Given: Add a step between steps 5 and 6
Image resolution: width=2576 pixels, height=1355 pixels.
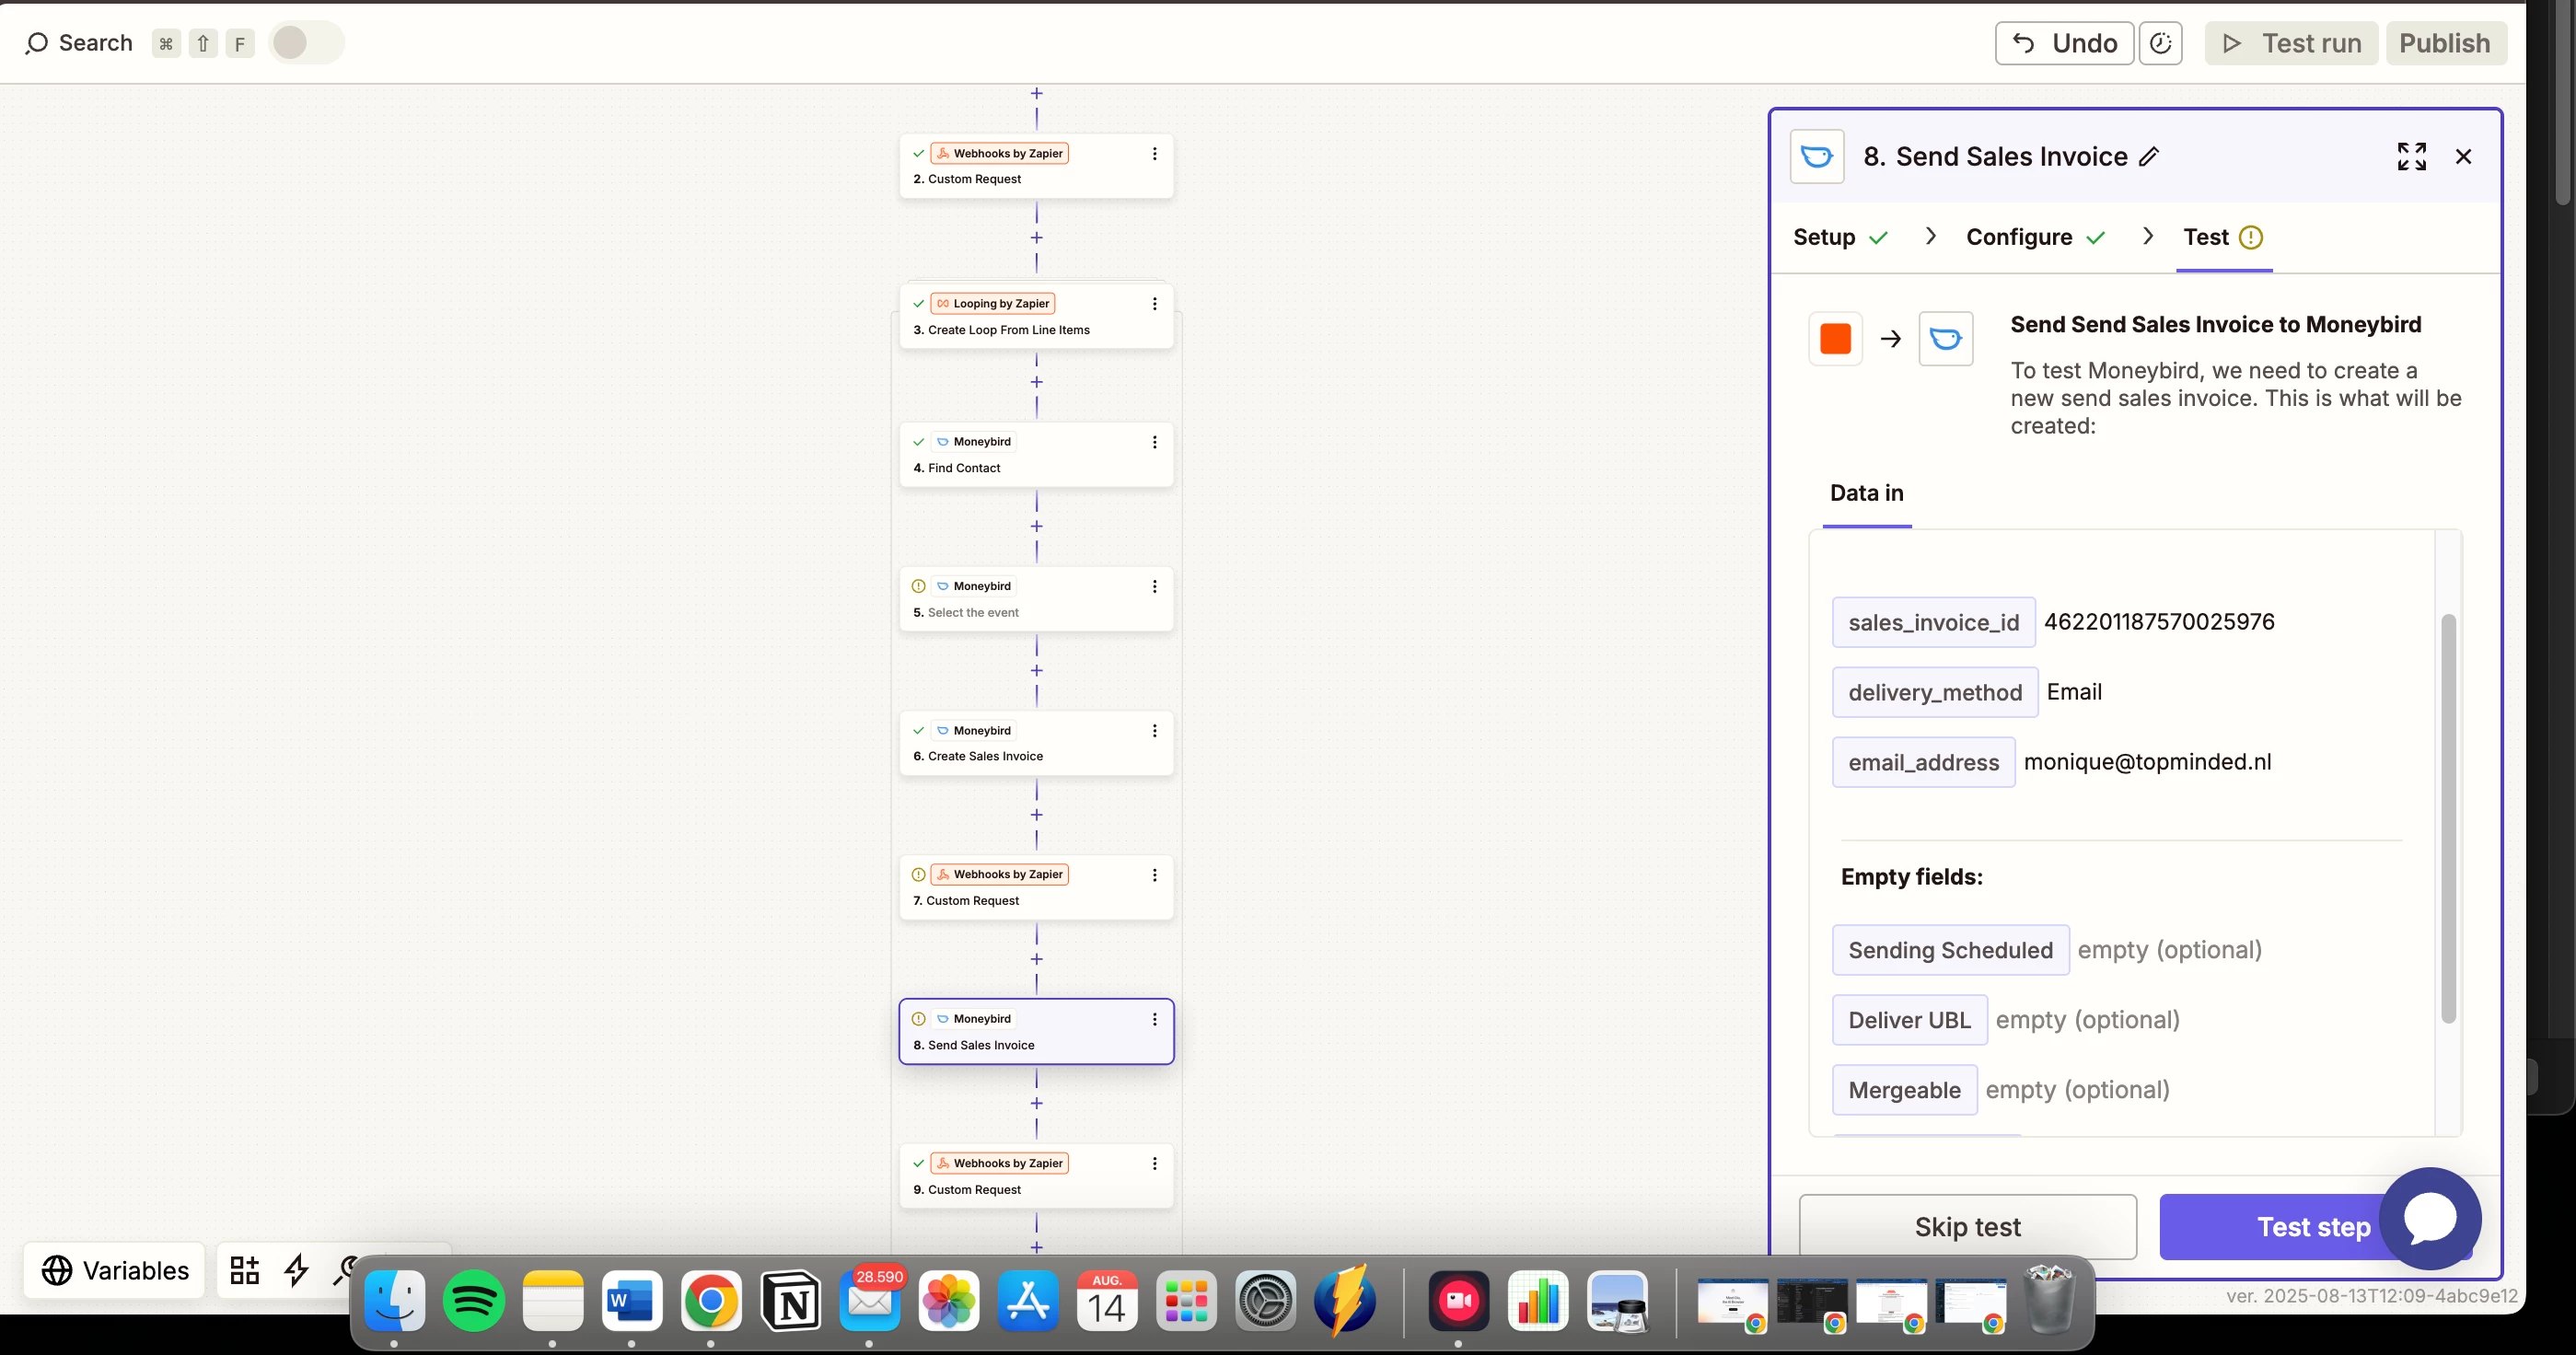Looking at the screenshot, I should 1036,670.
